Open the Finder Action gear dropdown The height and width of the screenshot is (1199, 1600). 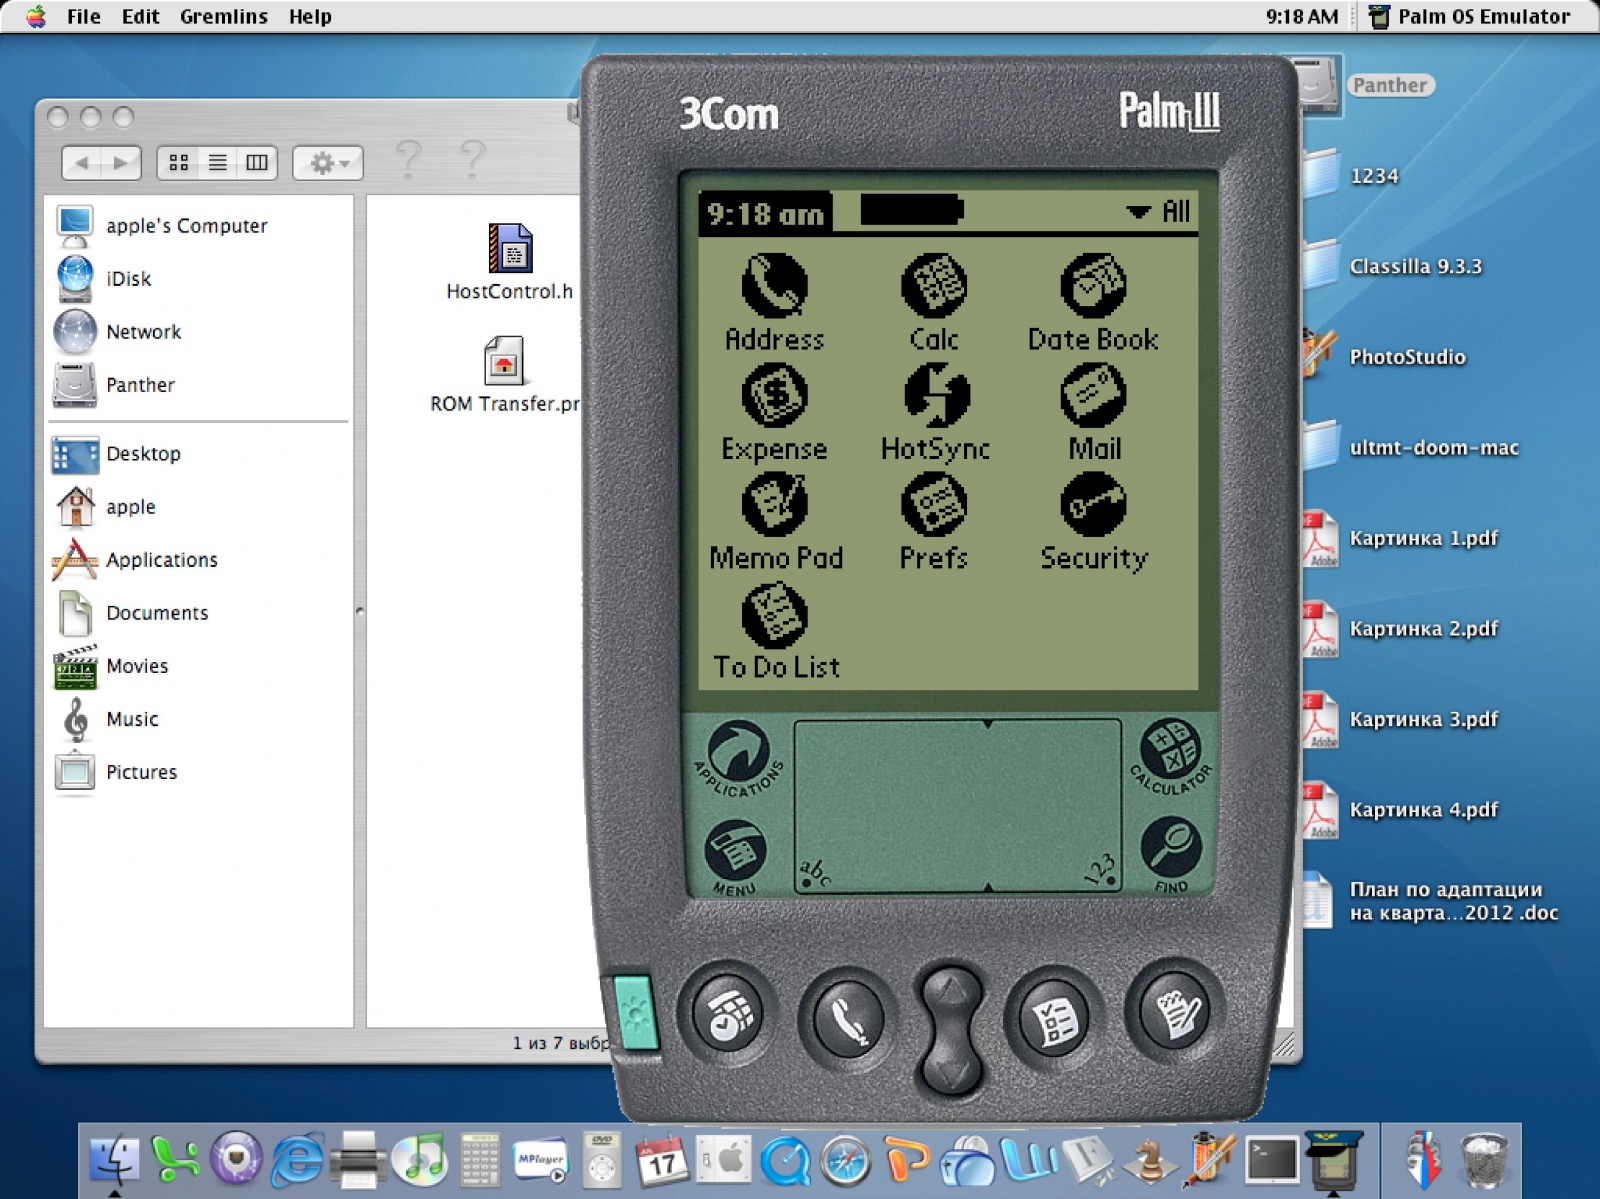(328, 162)
